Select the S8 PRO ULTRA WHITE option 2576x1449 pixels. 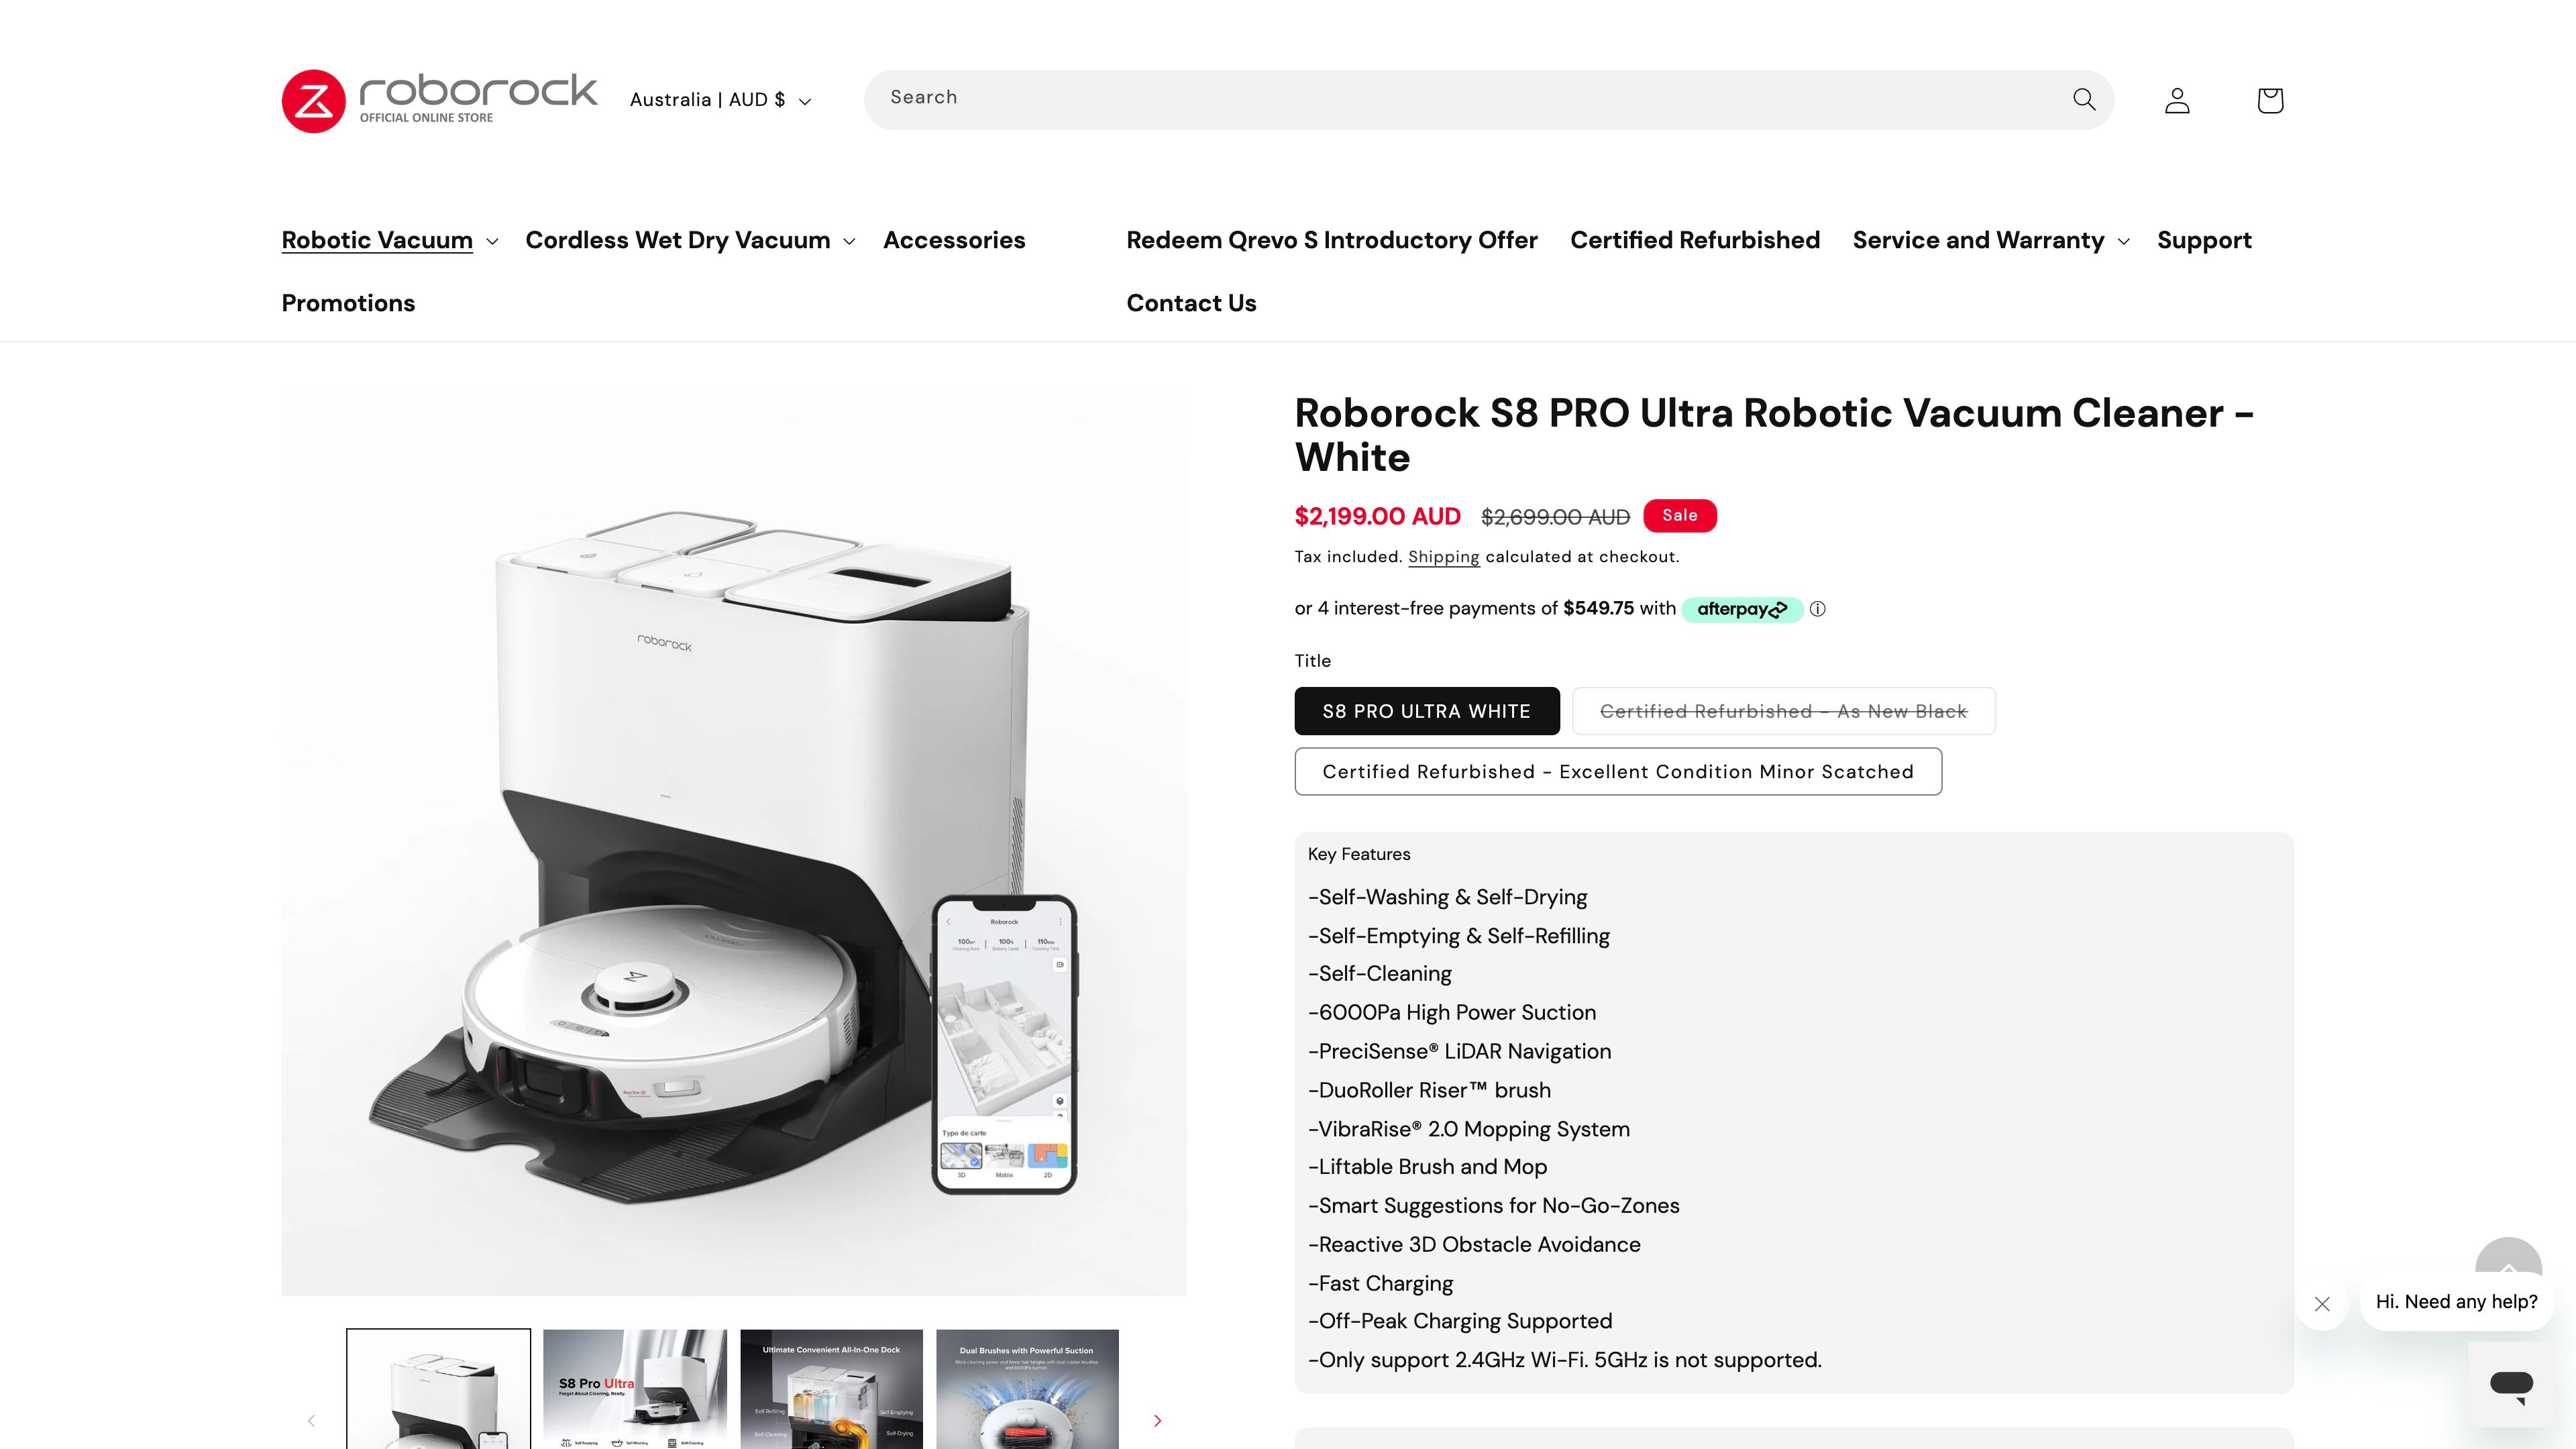click(x=1427, y=711)
